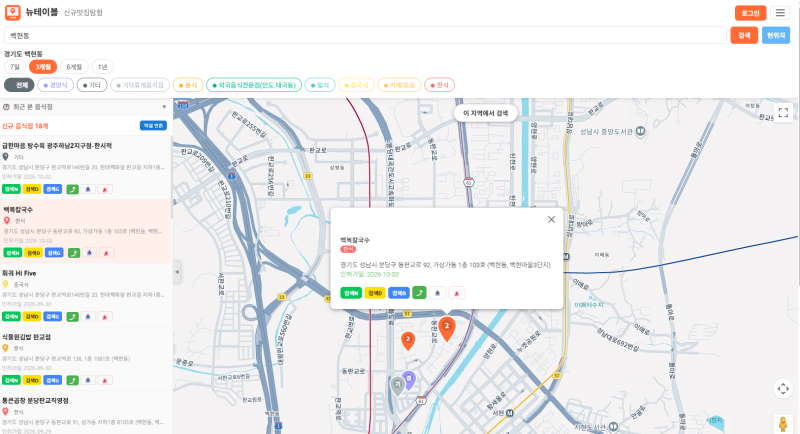The width and height of the screenshot is (800, 434).
Task: Click pink app icon in 급한마음 탕수육 row
Action: tap(105, 189)
